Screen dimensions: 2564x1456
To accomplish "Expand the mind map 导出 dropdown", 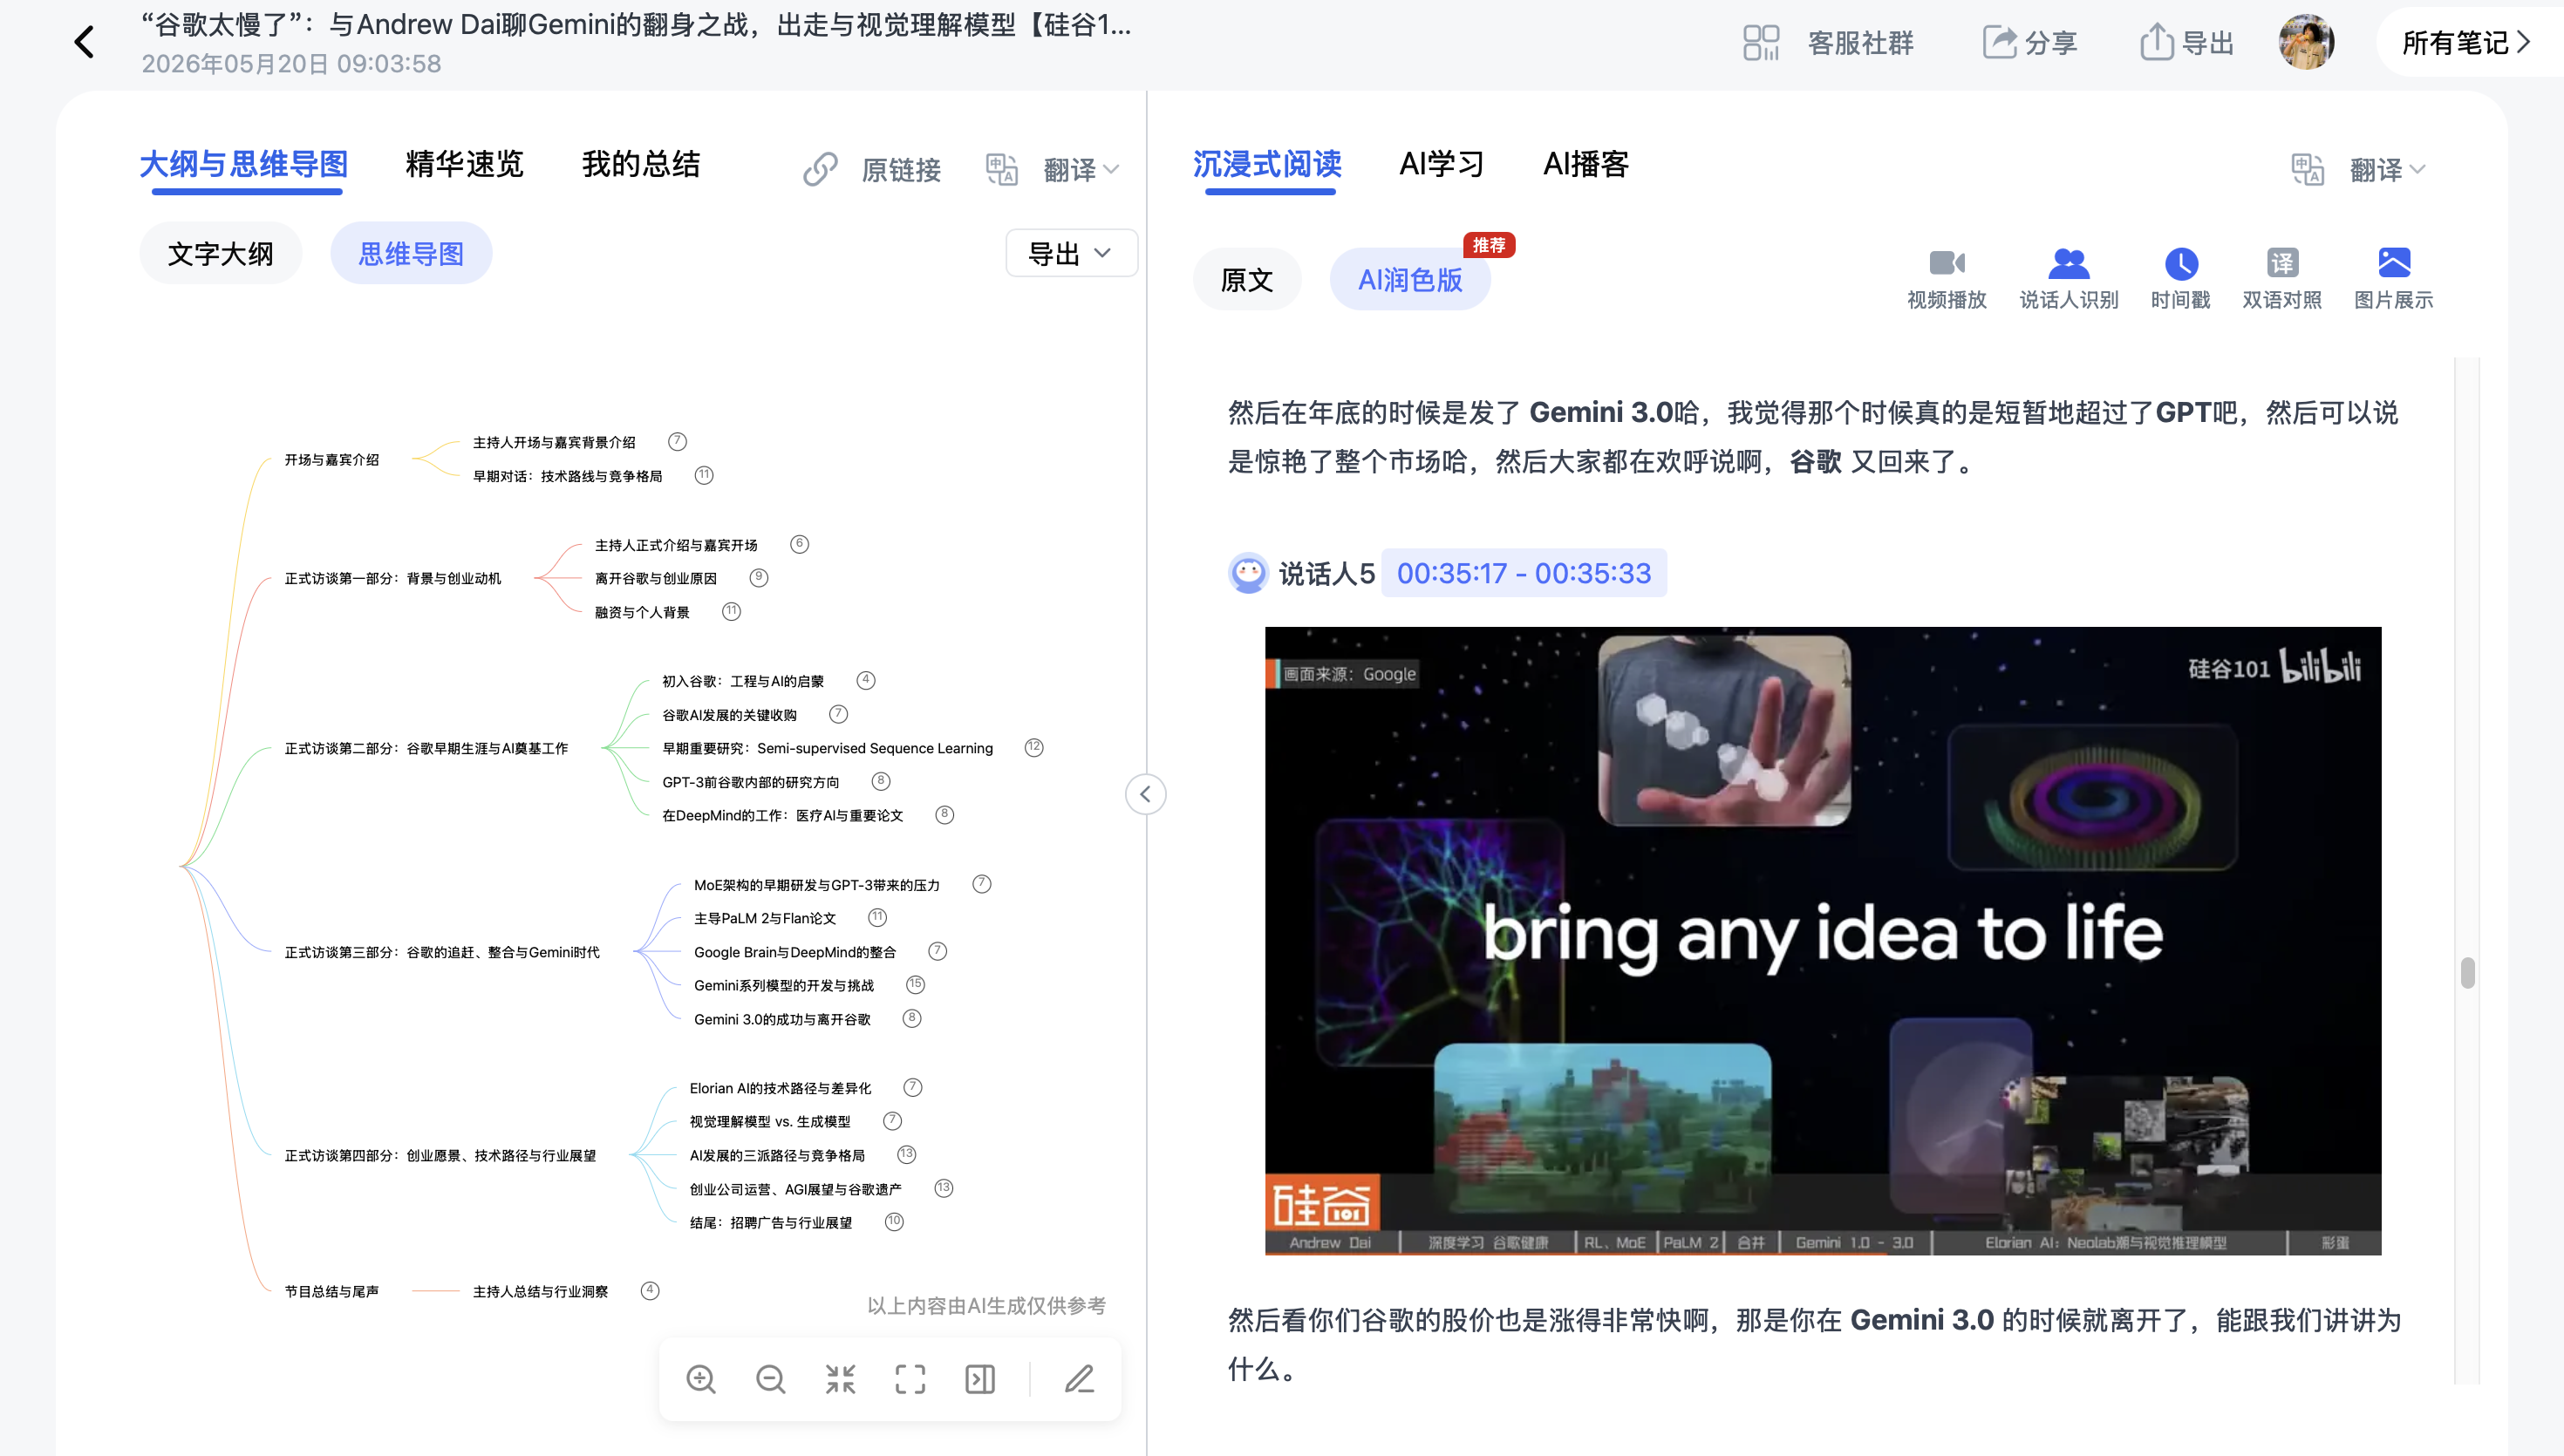I will (x=1071, y=253).
